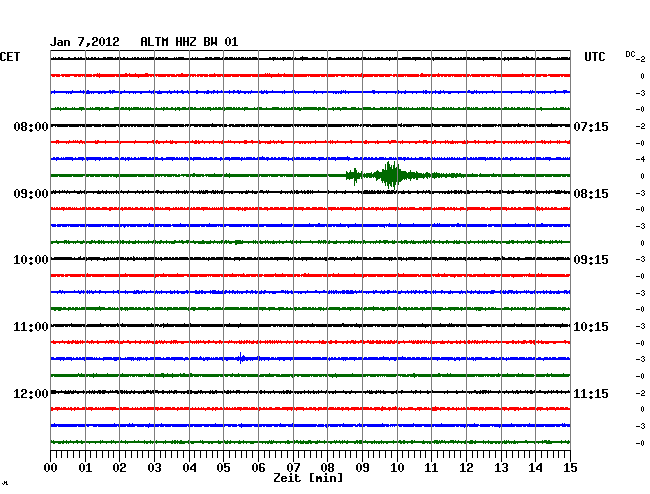Click the small green blip on the 09:45 trace
The height and width of the screenshot is (494, 650).
point(238,242)
